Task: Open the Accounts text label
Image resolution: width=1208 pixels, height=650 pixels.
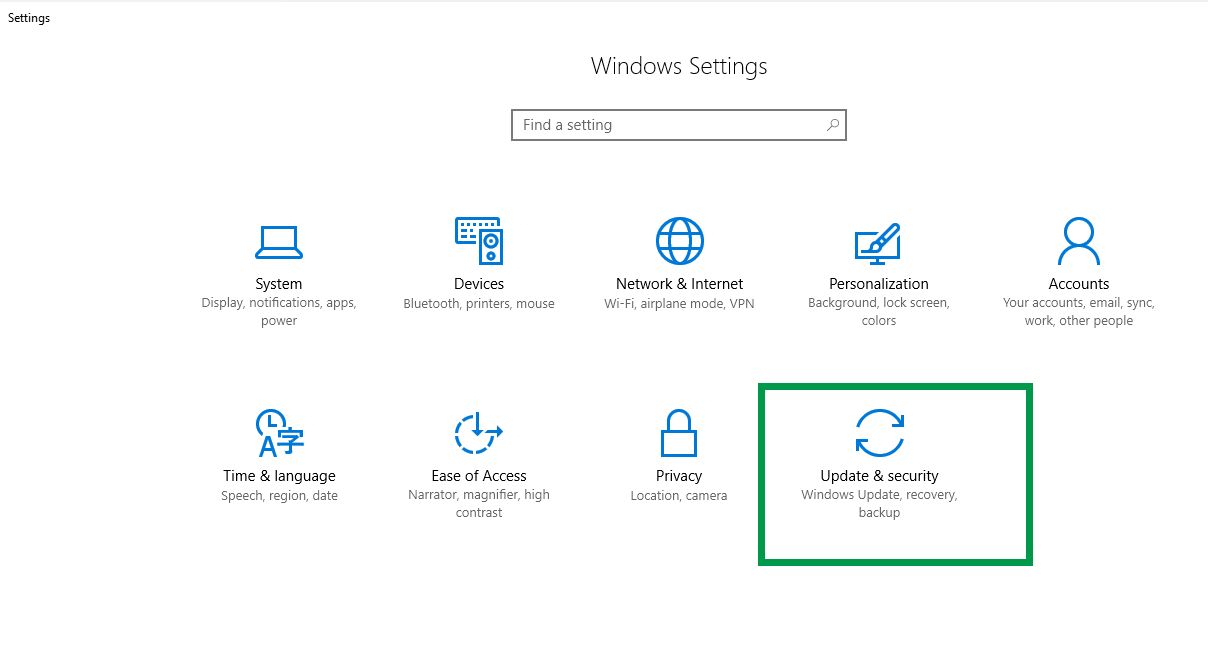Action: tap(1078, 284)
